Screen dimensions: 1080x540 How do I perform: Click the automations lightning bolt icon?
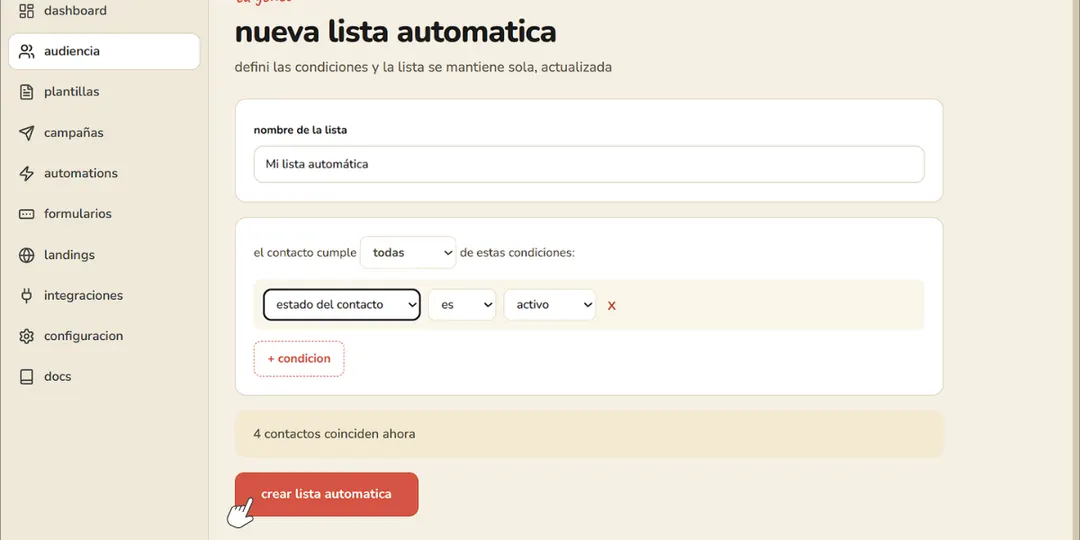pyautogui.click(x=26, y=173)
